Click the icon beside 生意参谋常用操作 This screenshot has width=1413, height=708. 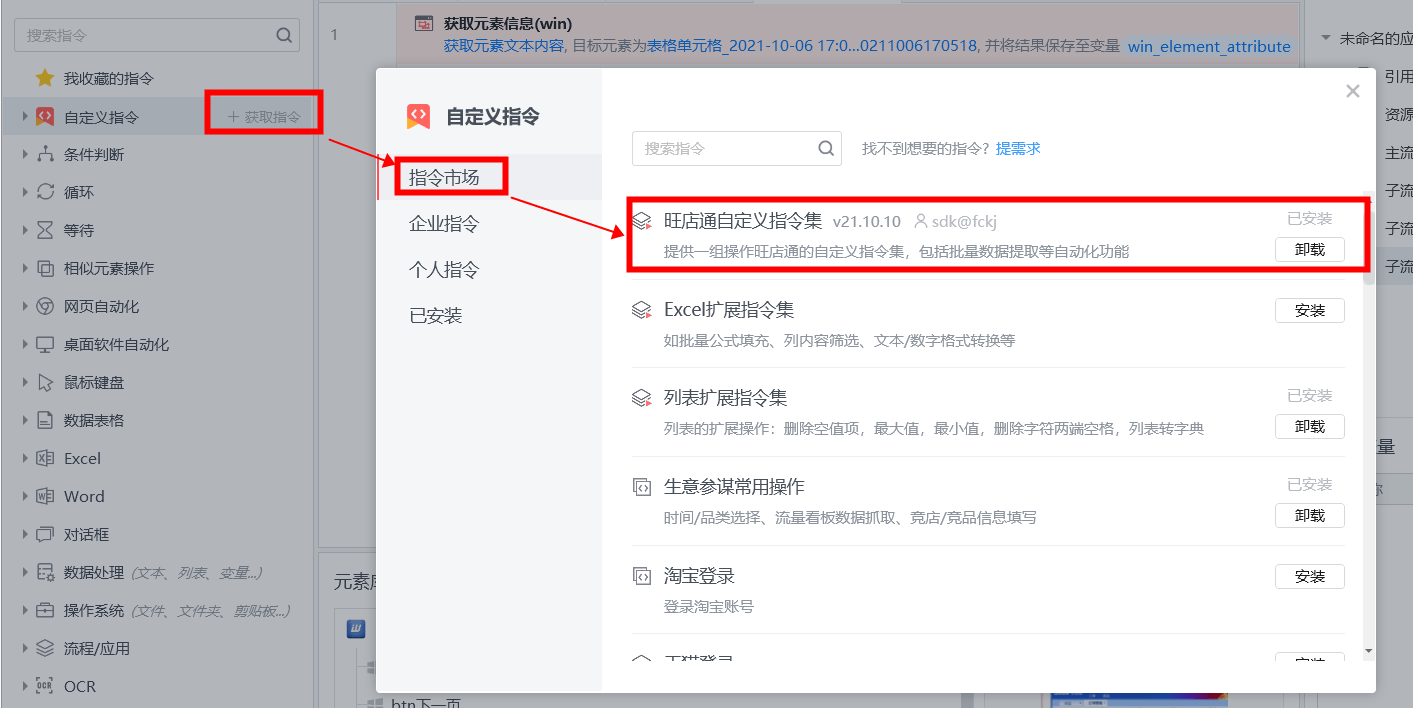tap(642, 488)
